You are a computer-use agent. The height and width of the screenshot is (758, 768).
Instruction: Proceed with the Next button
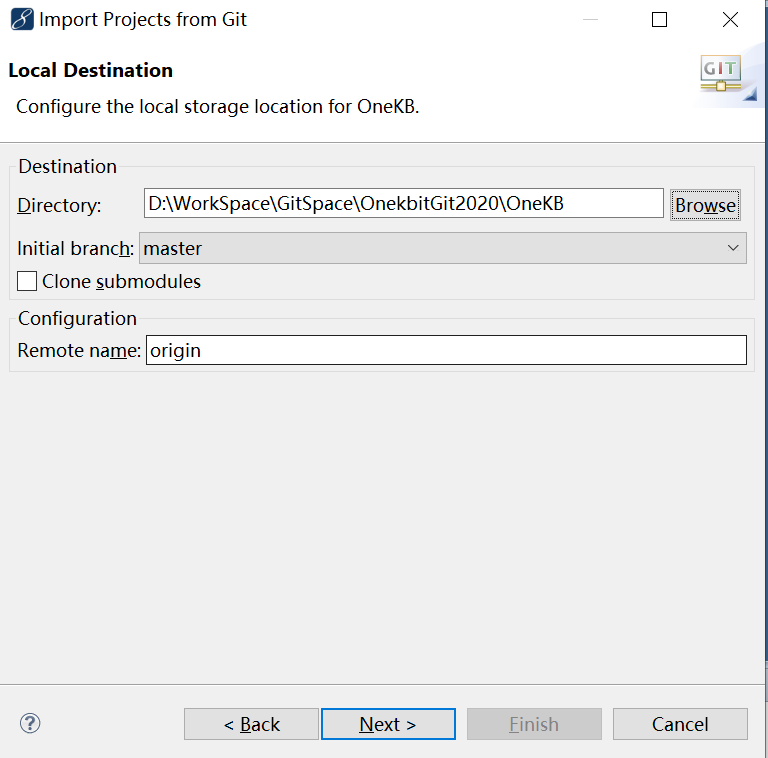pos(388,724)
